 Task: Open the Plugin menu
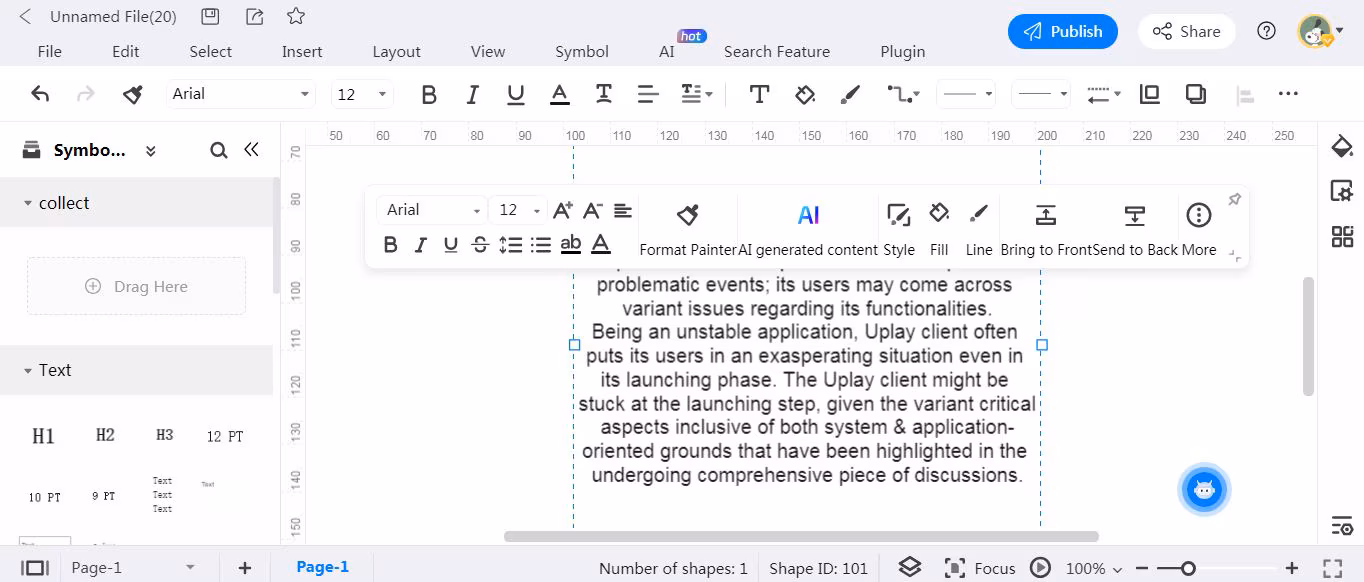903,51
